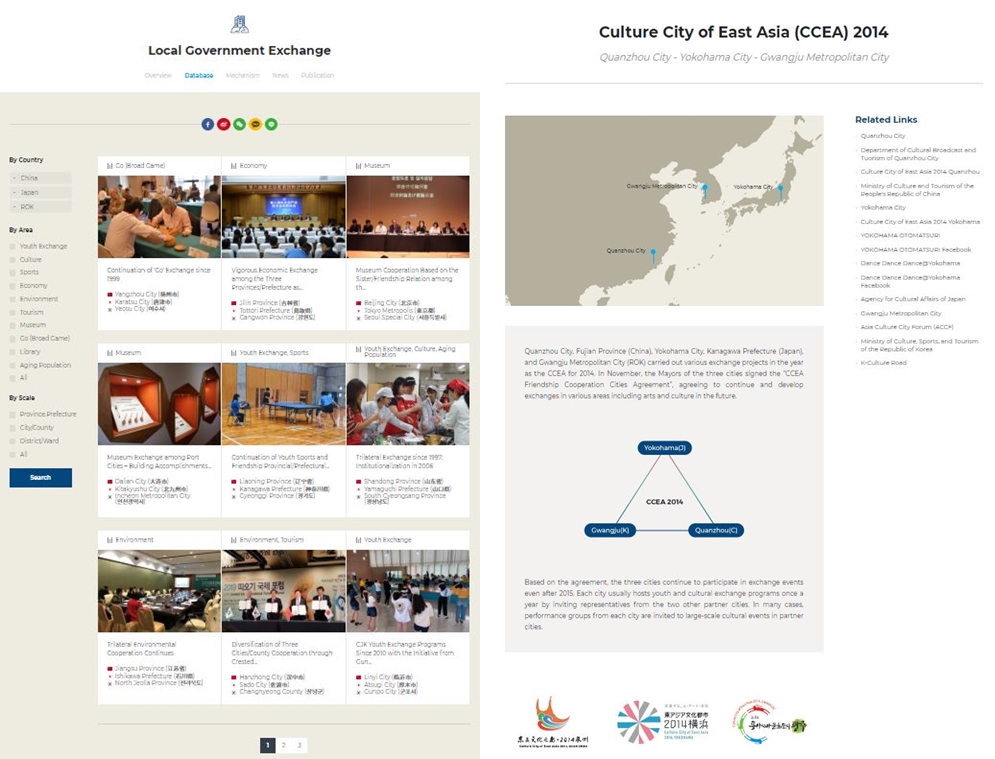Go to results page 1
This screenshot has width=995, height=759.
tap(268, 745)
